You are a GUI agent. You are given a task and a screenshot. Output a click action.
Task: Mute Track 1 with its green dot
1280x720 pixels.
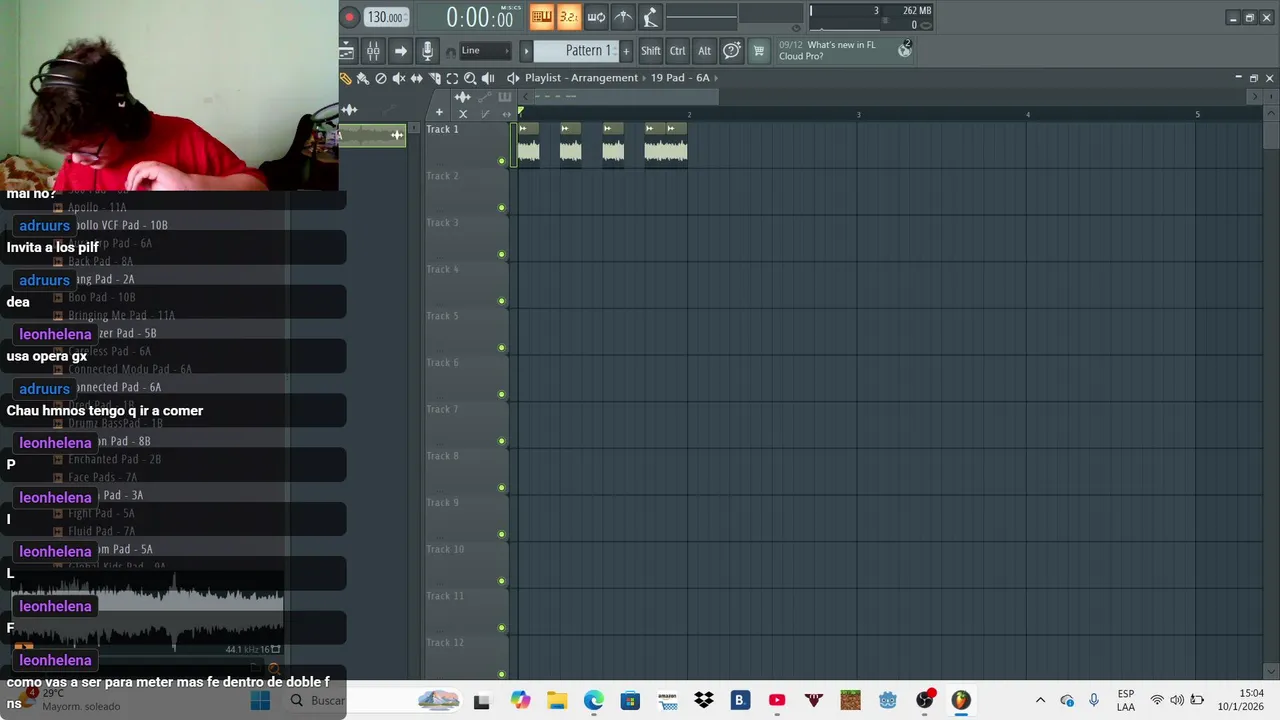[x=501, y=161]
